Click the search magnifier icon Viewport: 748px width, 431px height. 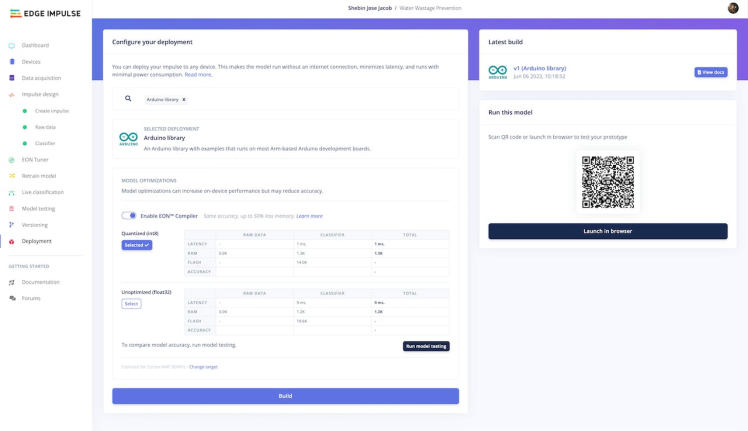(128, 98)
